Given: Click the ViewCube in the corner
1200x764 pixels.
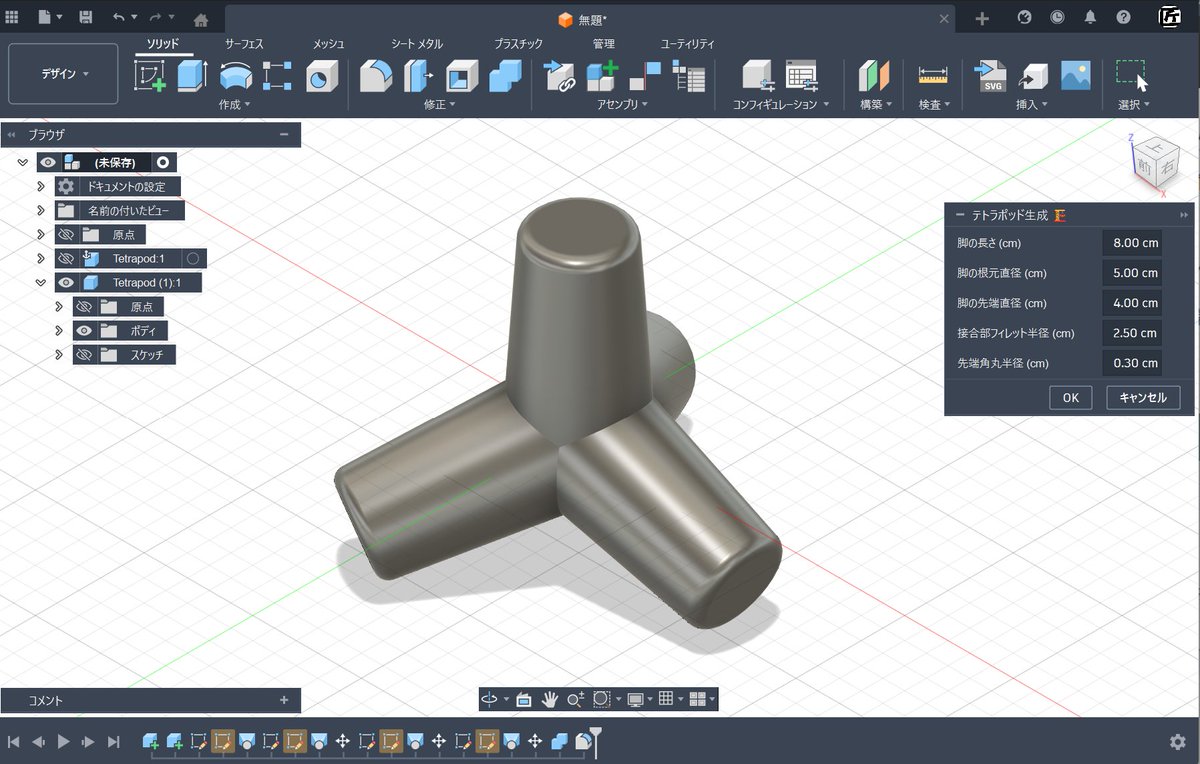Looking at the screenshot, I should (1156, 164).
